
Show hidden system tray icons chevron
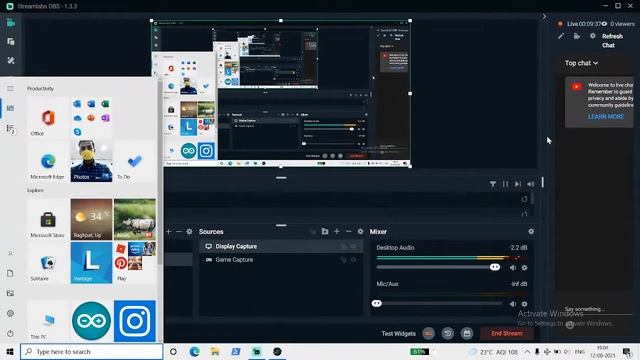527,351
